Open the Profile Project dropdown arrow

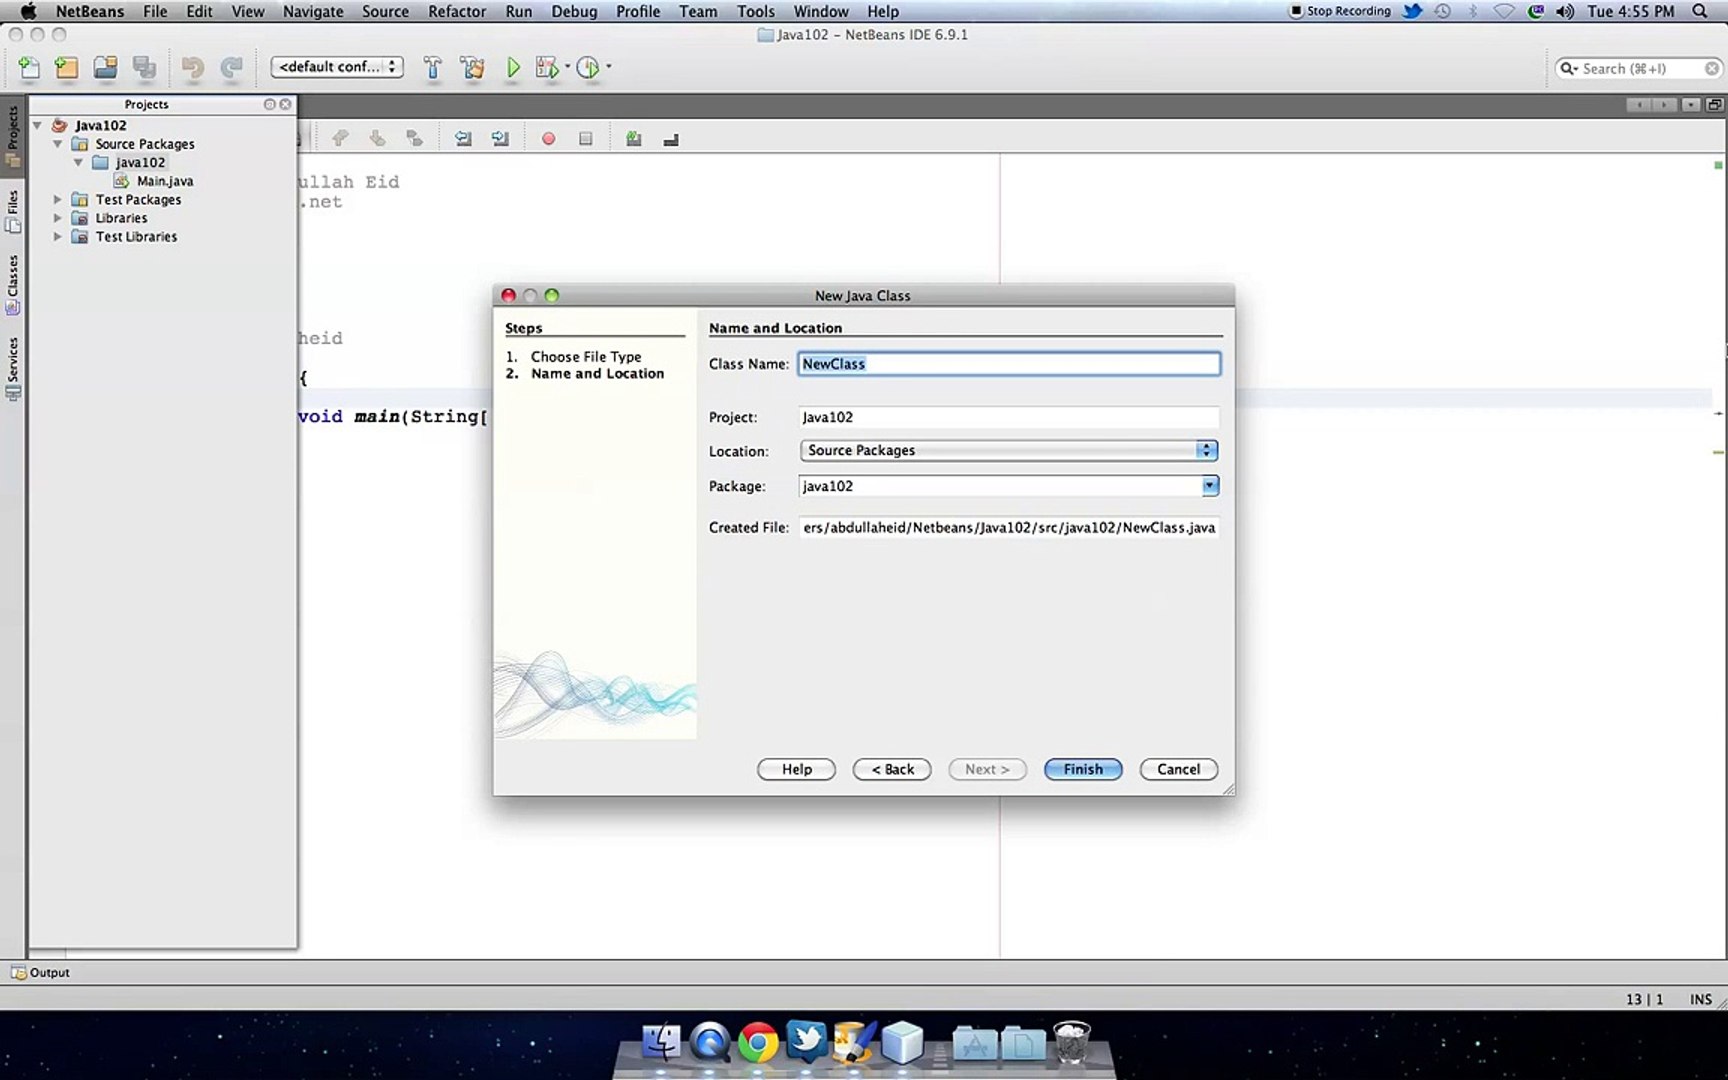[x=608, y=67]
